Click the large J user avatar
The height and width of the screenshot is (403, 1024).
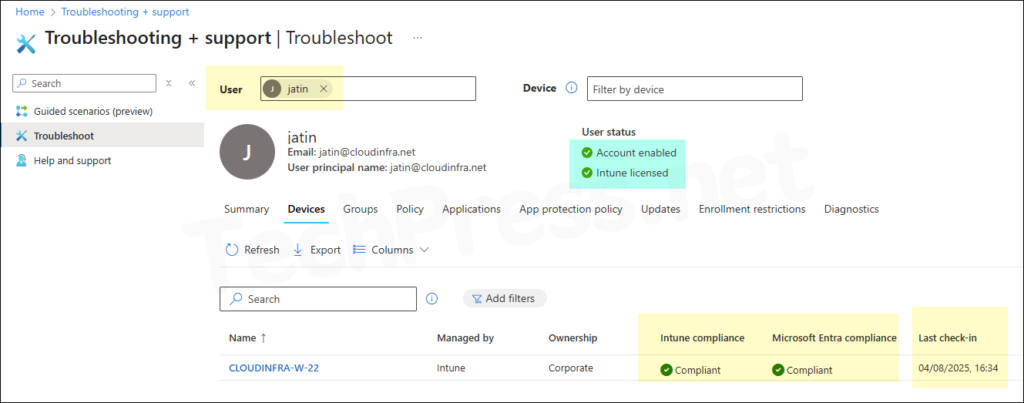click(247, 152)
